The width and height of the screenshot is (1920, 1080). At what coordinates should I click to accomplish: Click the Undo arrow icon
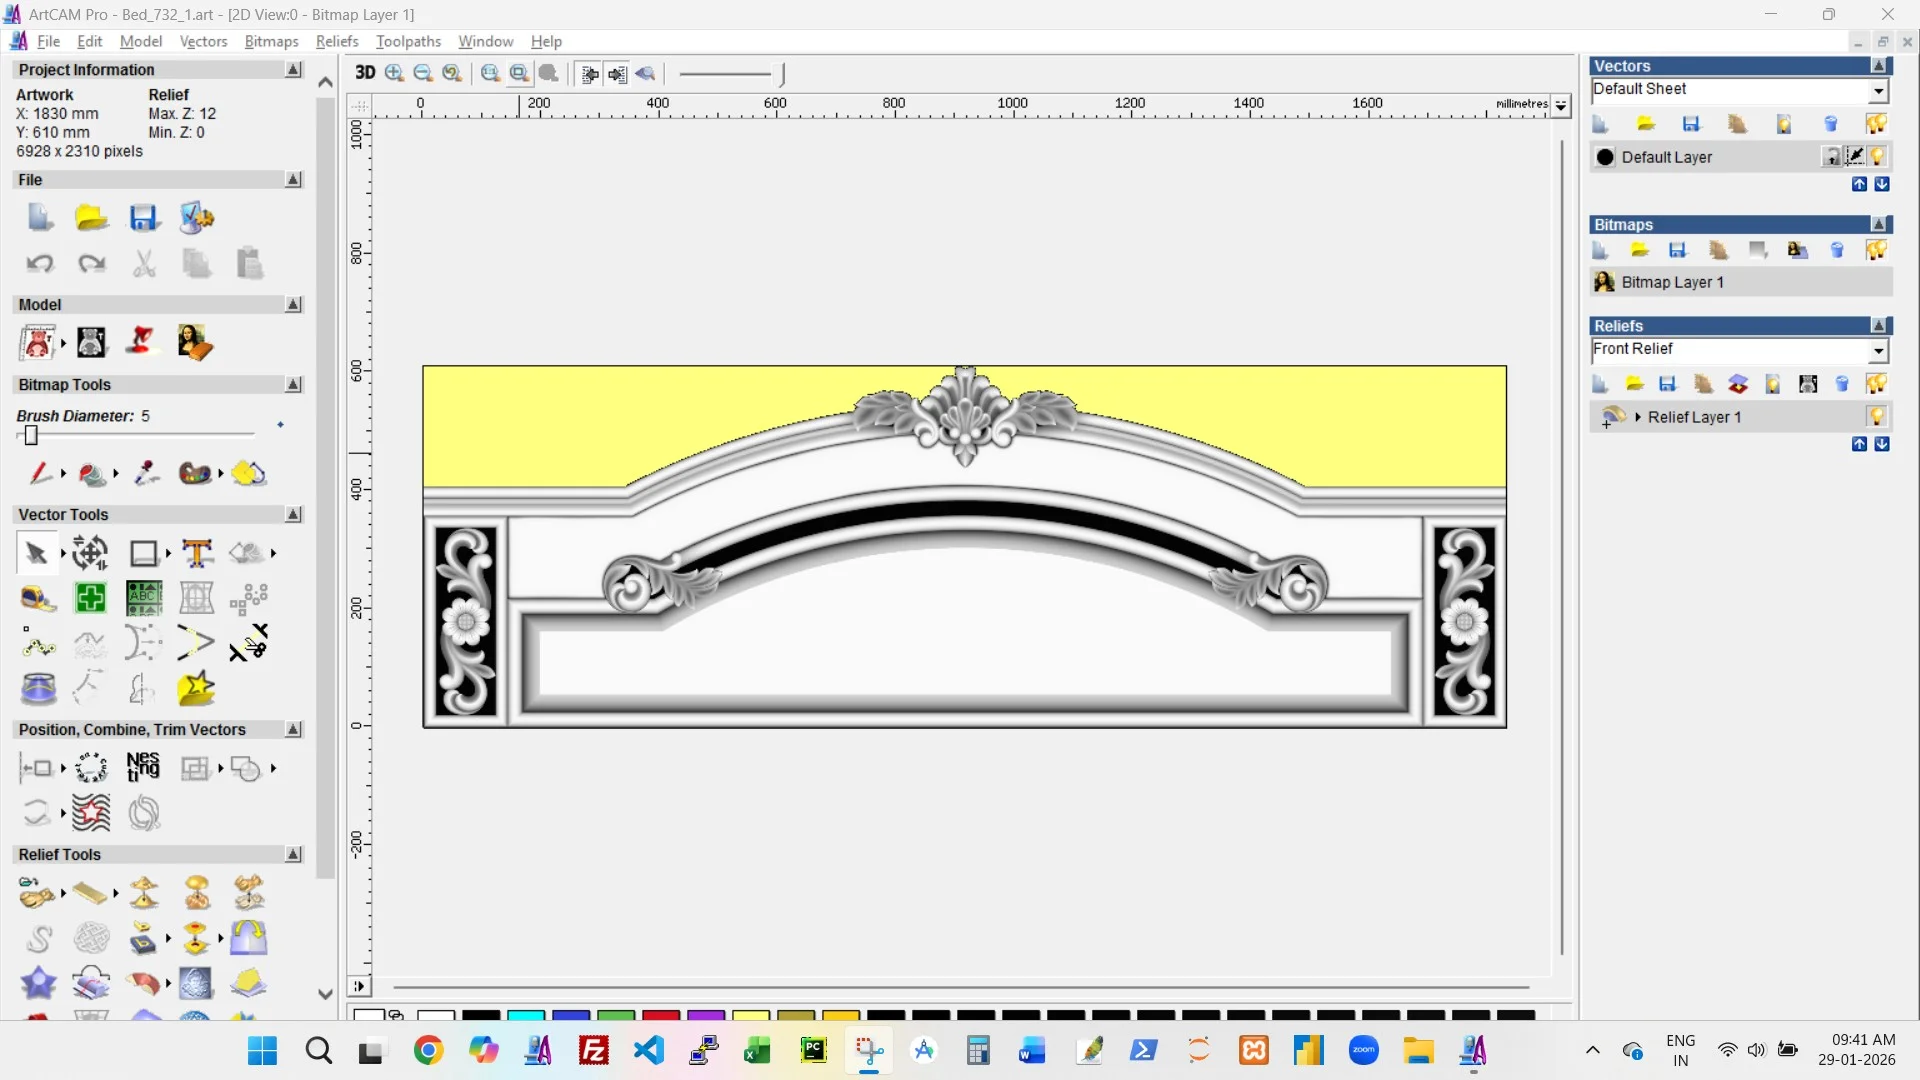coord(40,264)
